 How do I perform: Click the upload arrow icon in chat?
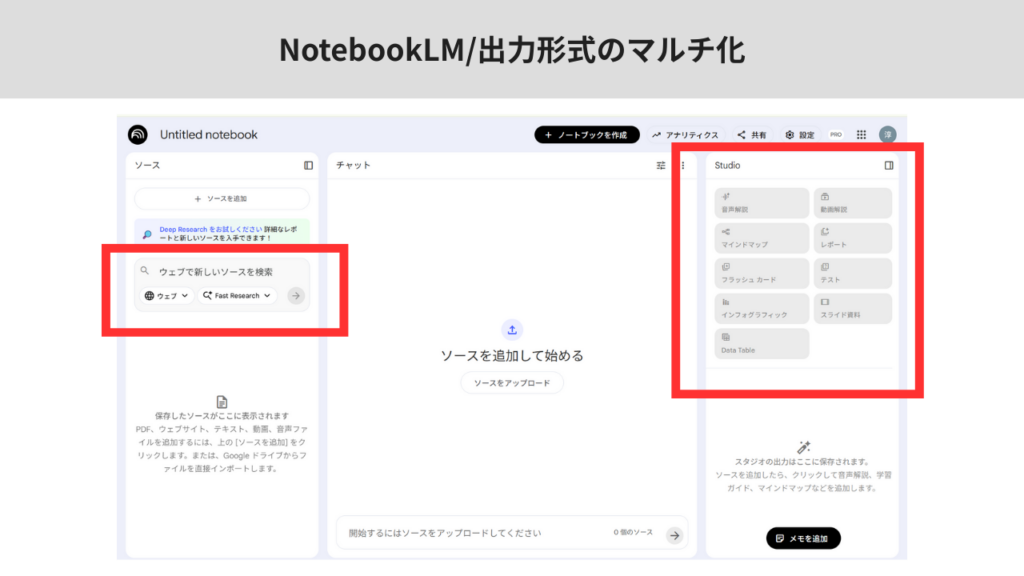pyautogui.click(x=512, y=330)
